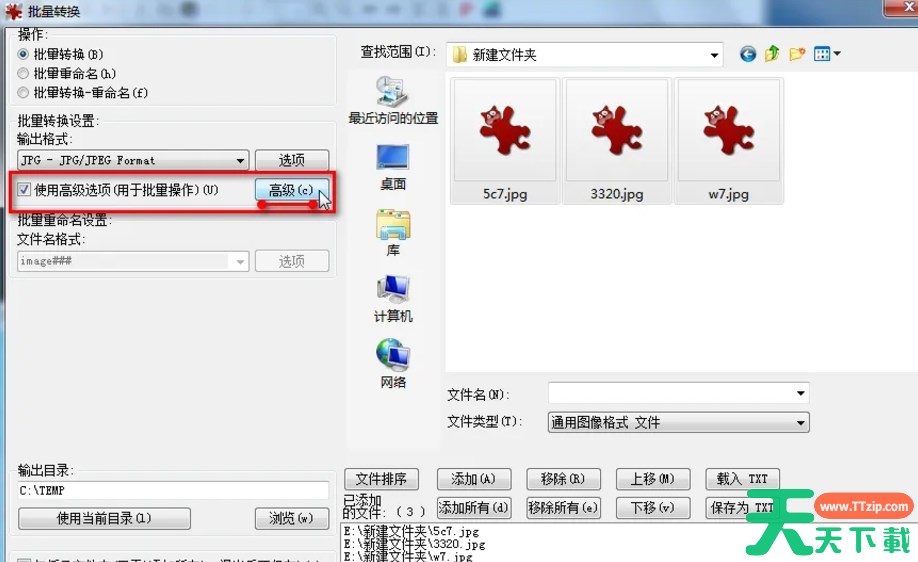918x562 pixels.
Task: Click the 上移(M) button
Action: click(653, 479)
